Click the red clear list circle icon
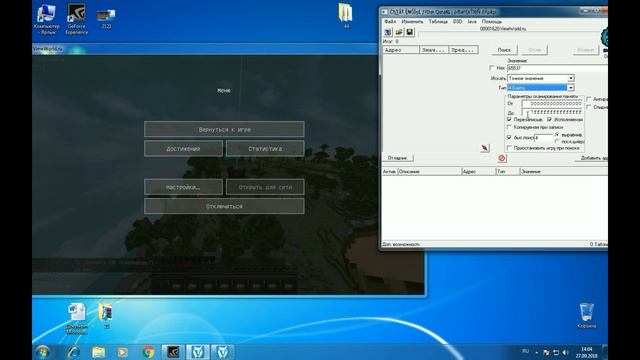 tap(502, 158)
